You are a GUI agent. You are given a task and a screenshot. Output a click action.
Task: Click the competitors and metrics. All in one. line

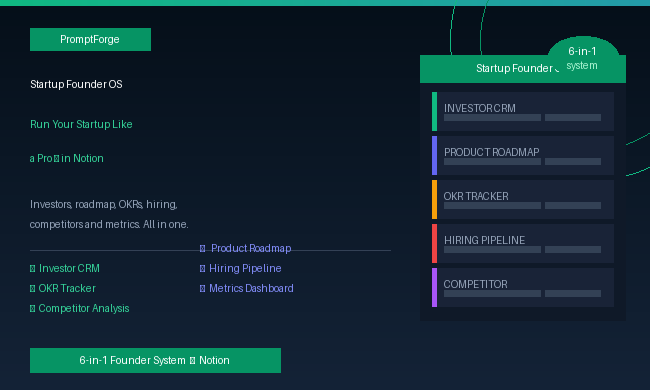point(109,224)
